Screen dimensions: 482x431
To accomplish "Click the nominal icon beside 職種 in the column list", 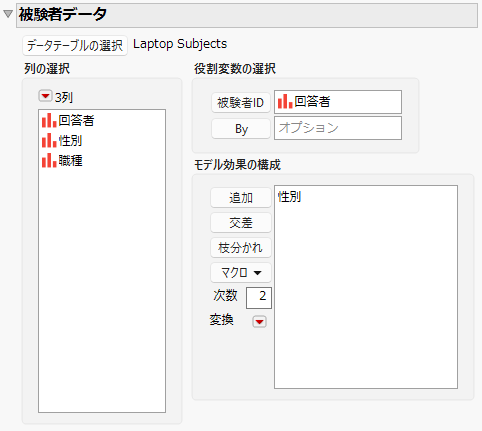I will coord(49,160).
